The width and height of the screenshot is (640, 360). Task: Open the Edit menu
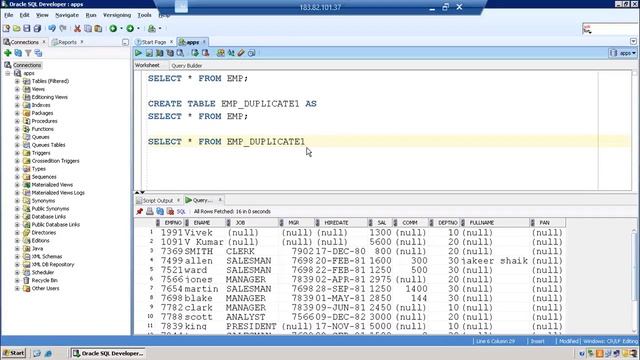tap(24, 15)
